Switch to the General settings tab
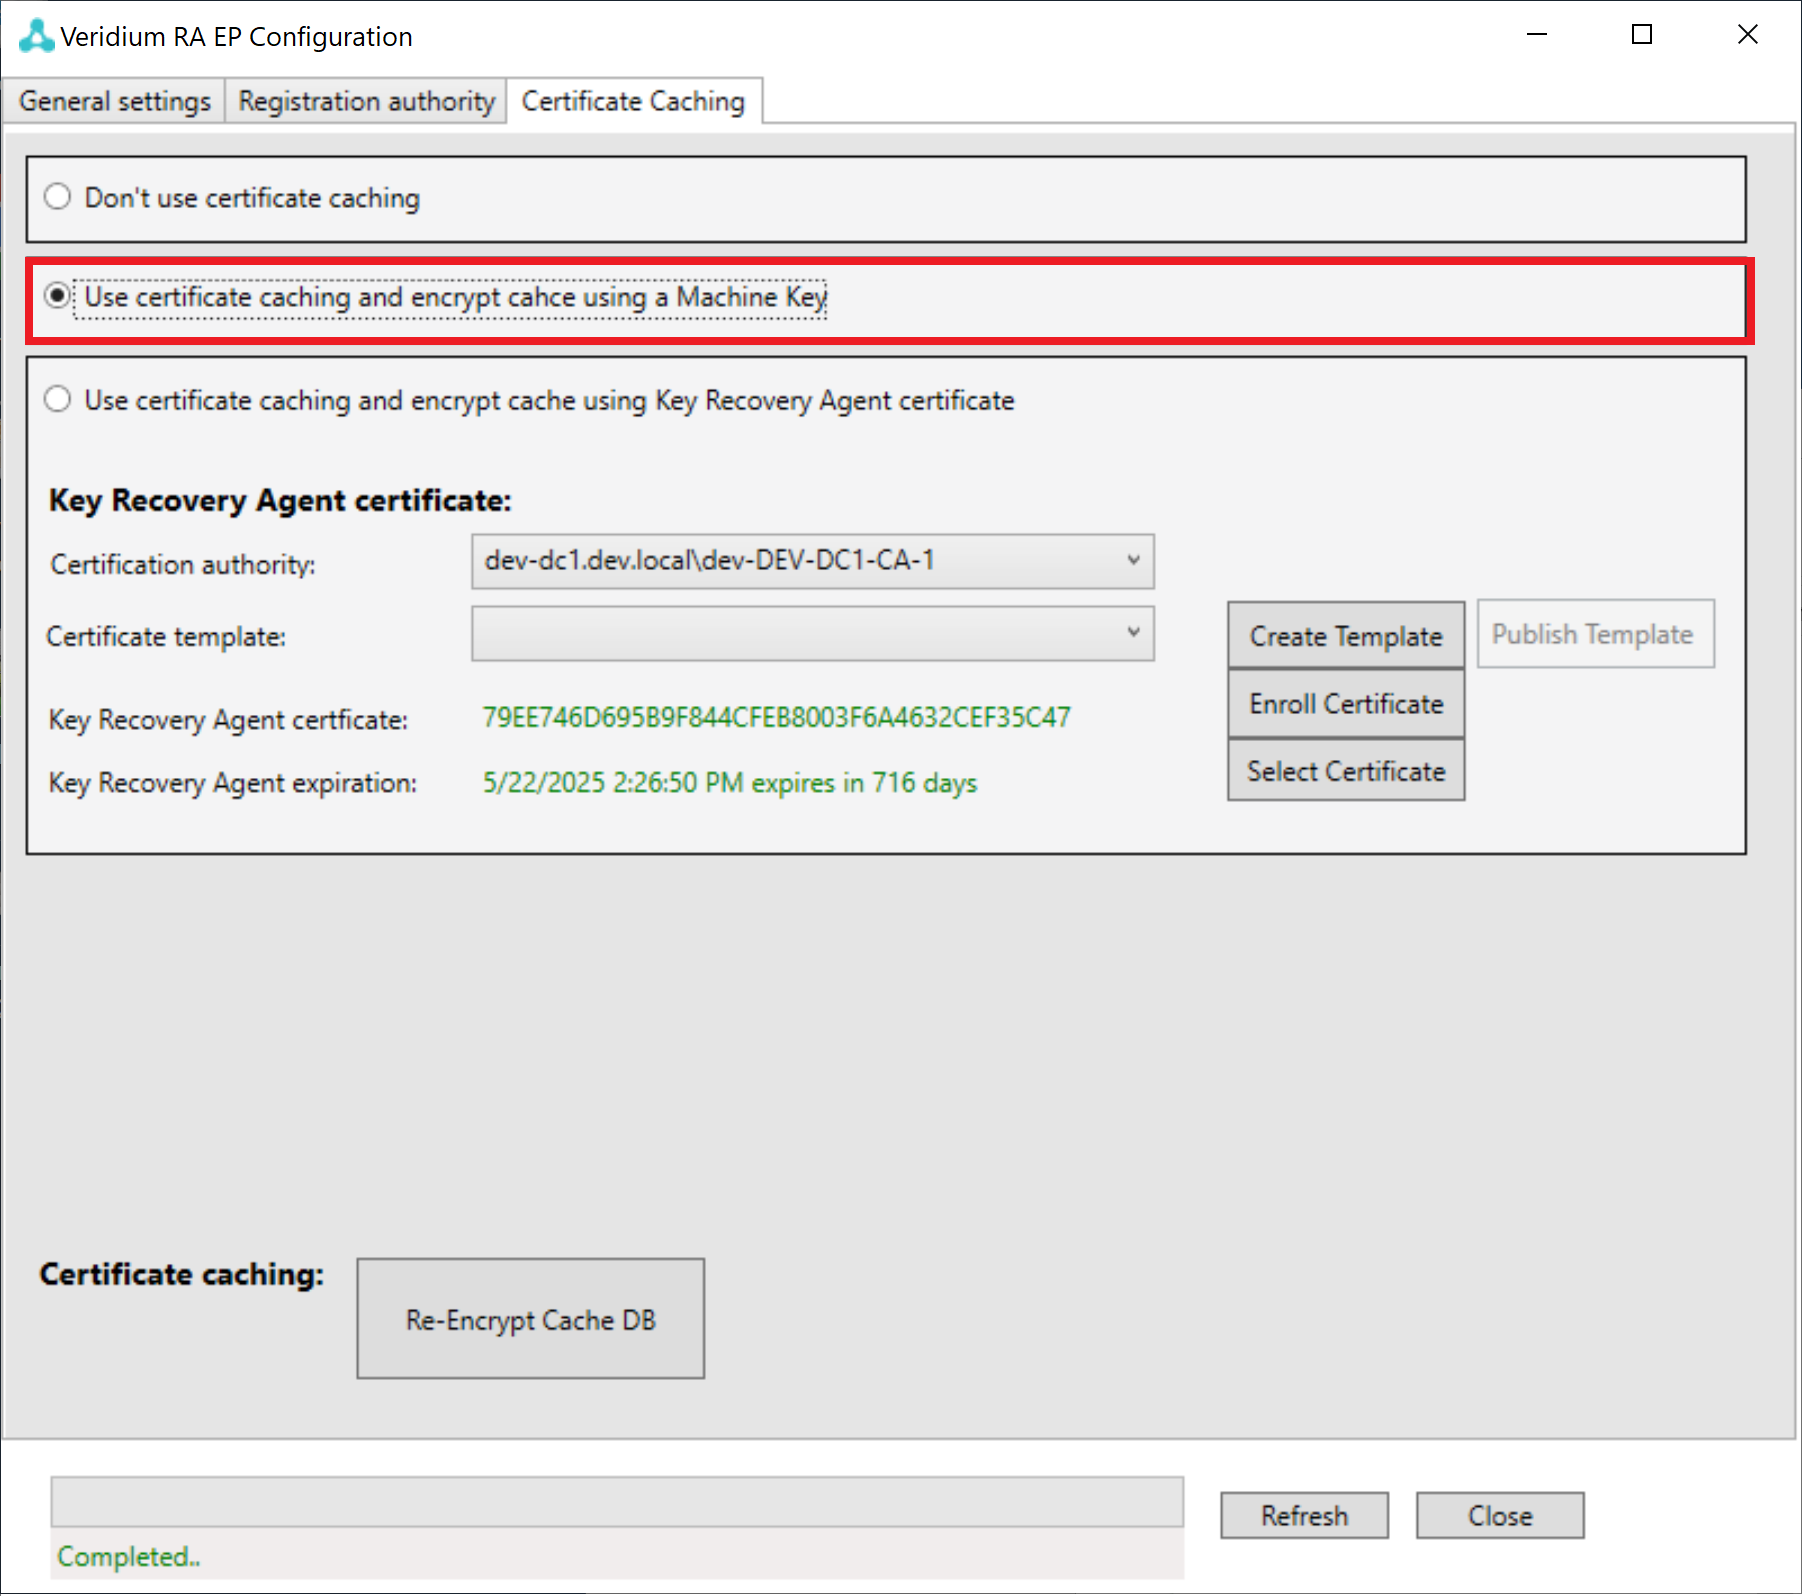Image resolution: width=1802 pixels, height=1596 pixels. (x=115, y=102)
